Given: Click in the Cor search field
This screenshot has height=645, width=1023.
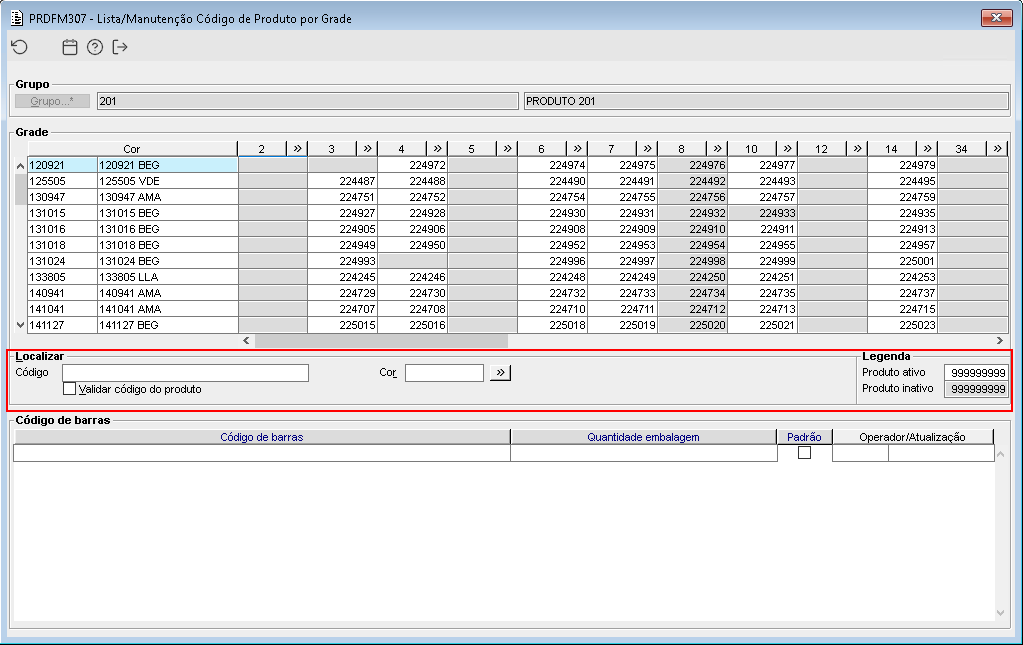Looking at the screenshot, I should pyautogui.click(x=444, y=372).
